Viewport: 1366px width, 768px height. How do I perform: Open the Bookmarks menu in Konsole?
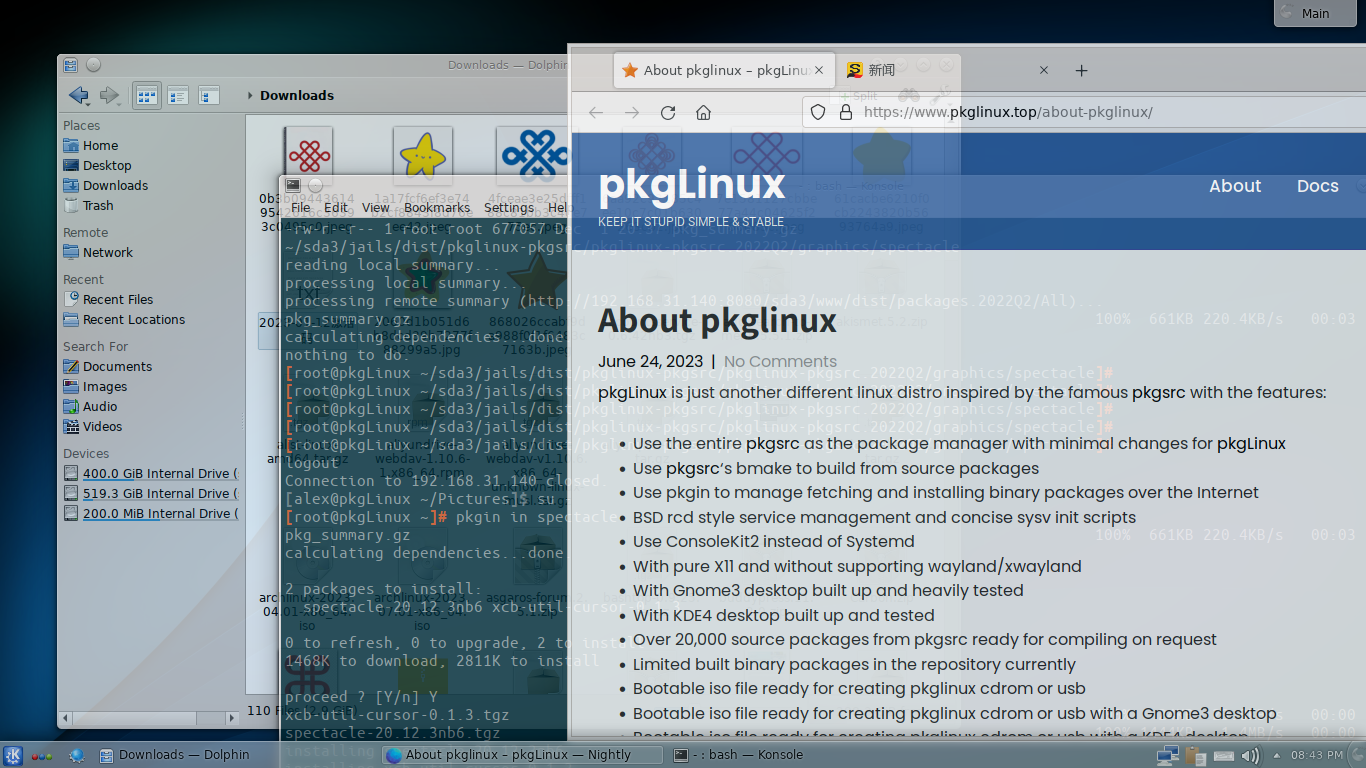click(x=436, y=208)
